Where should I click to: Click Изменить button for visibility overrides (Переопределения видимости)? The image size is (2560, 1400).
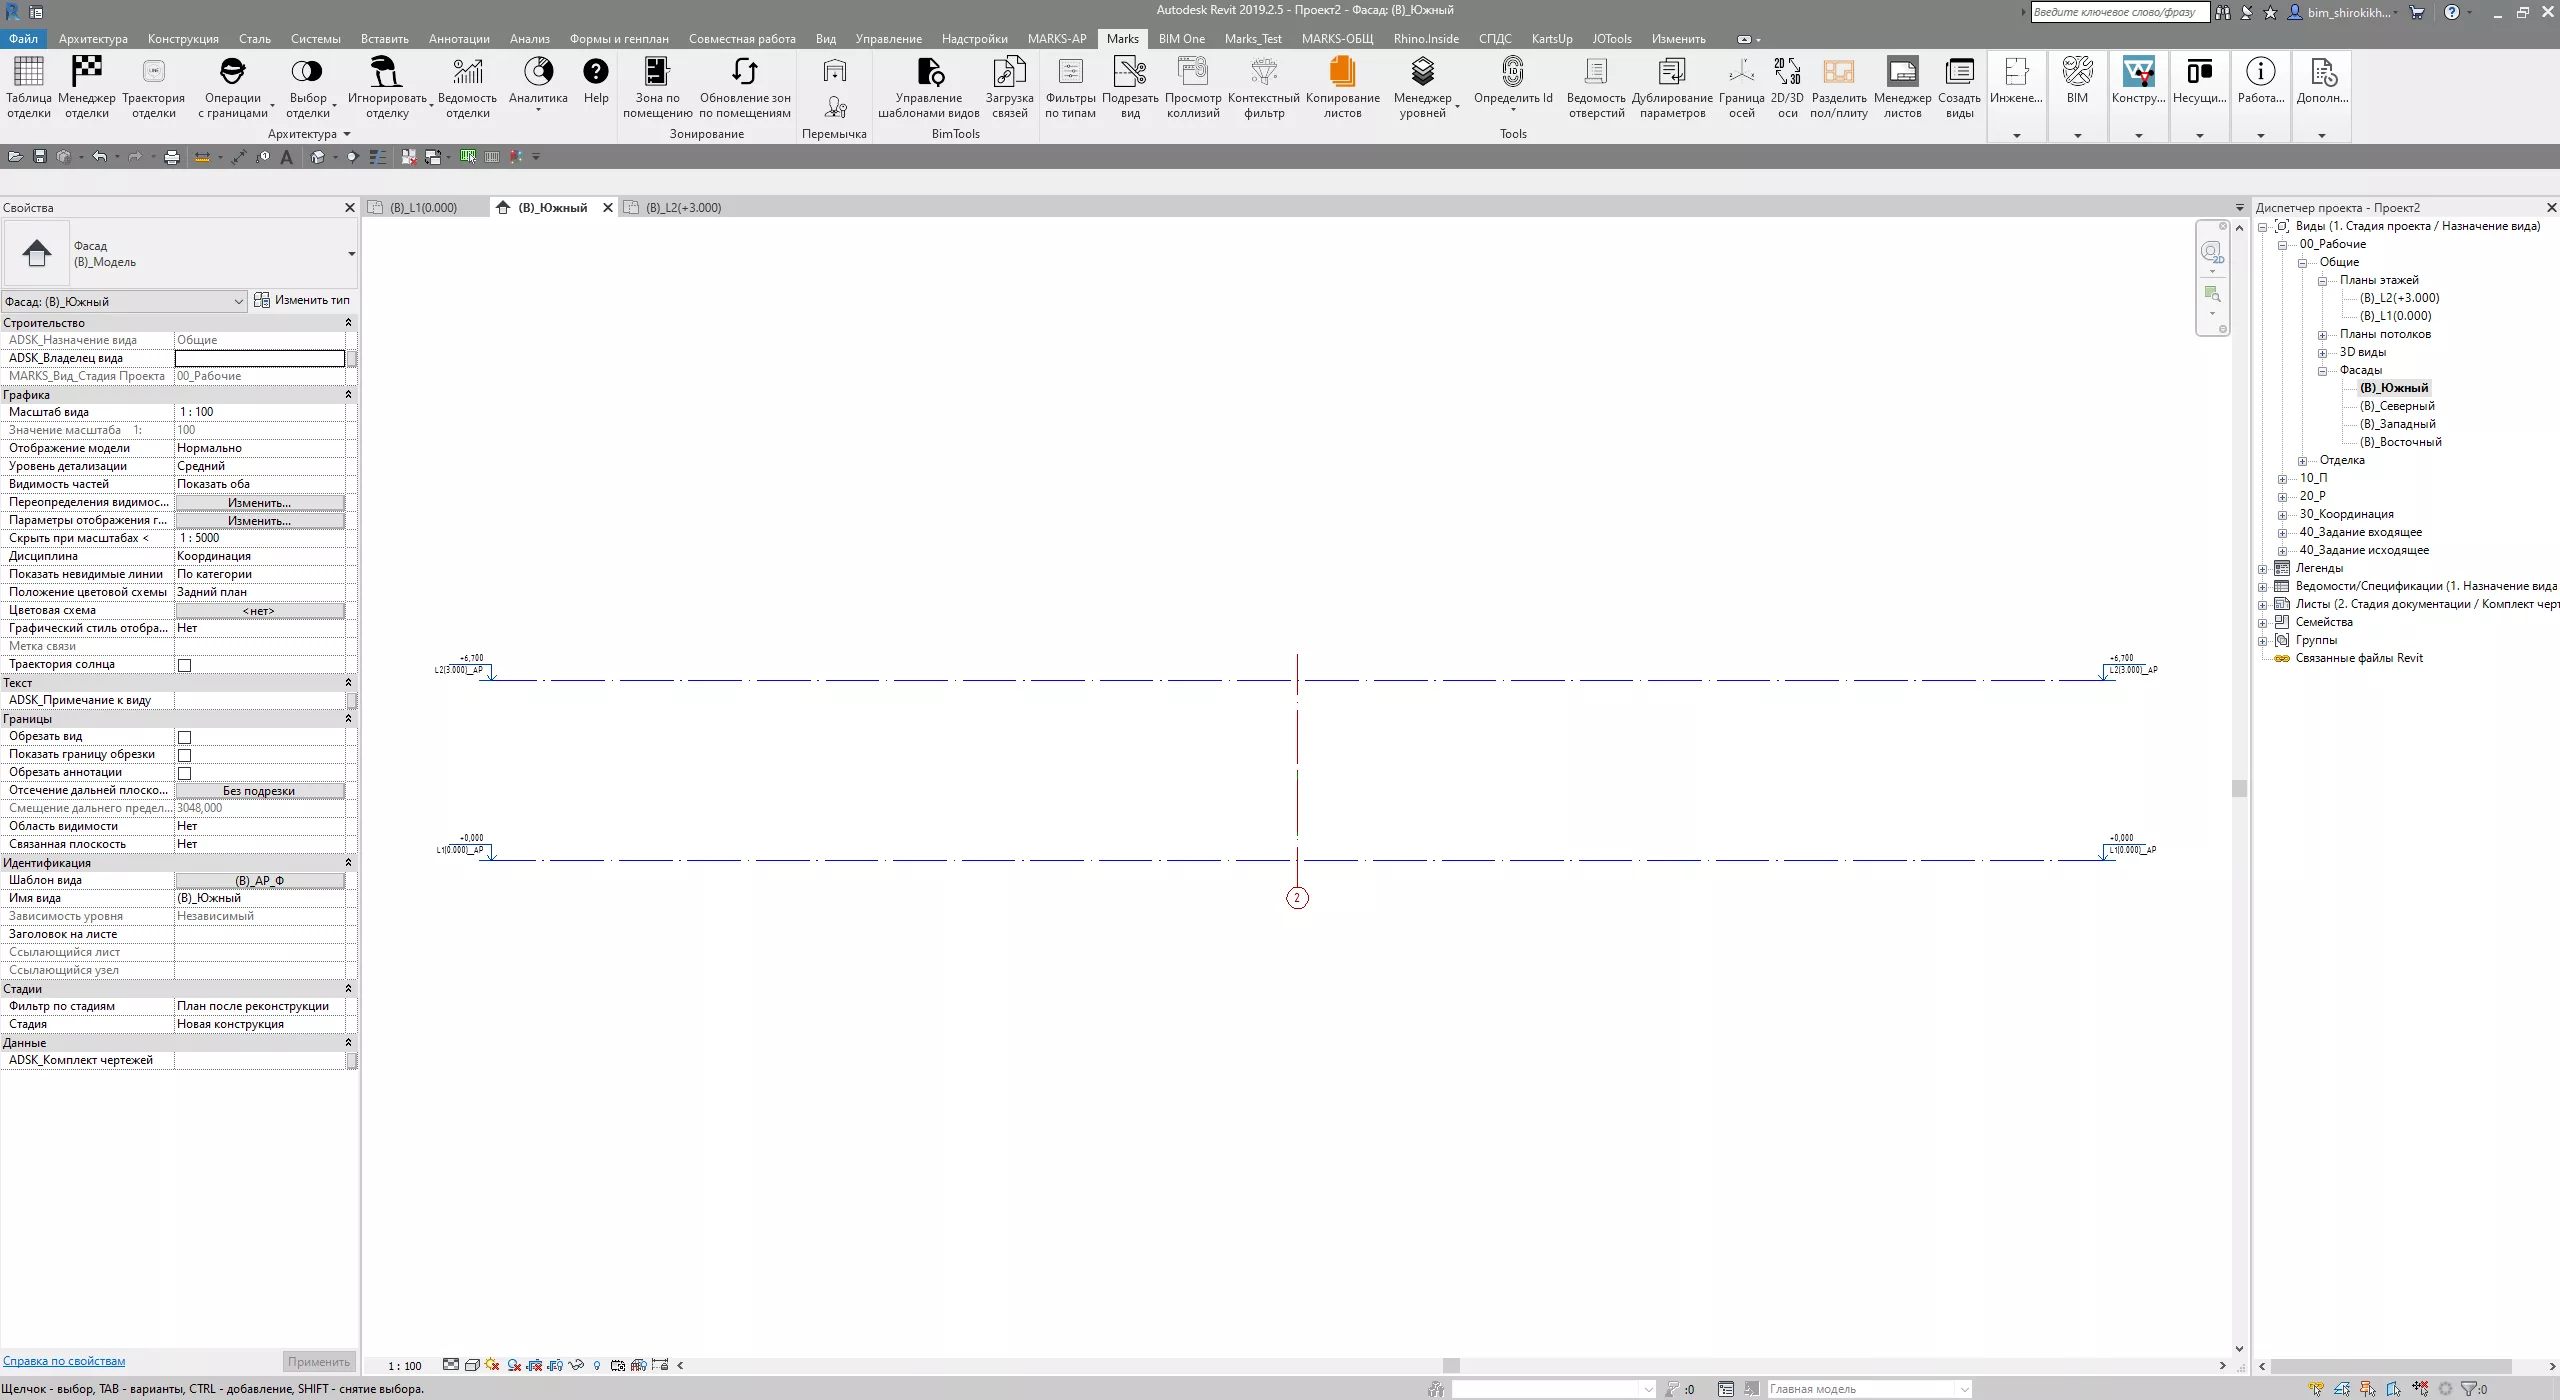click(259, 503)
